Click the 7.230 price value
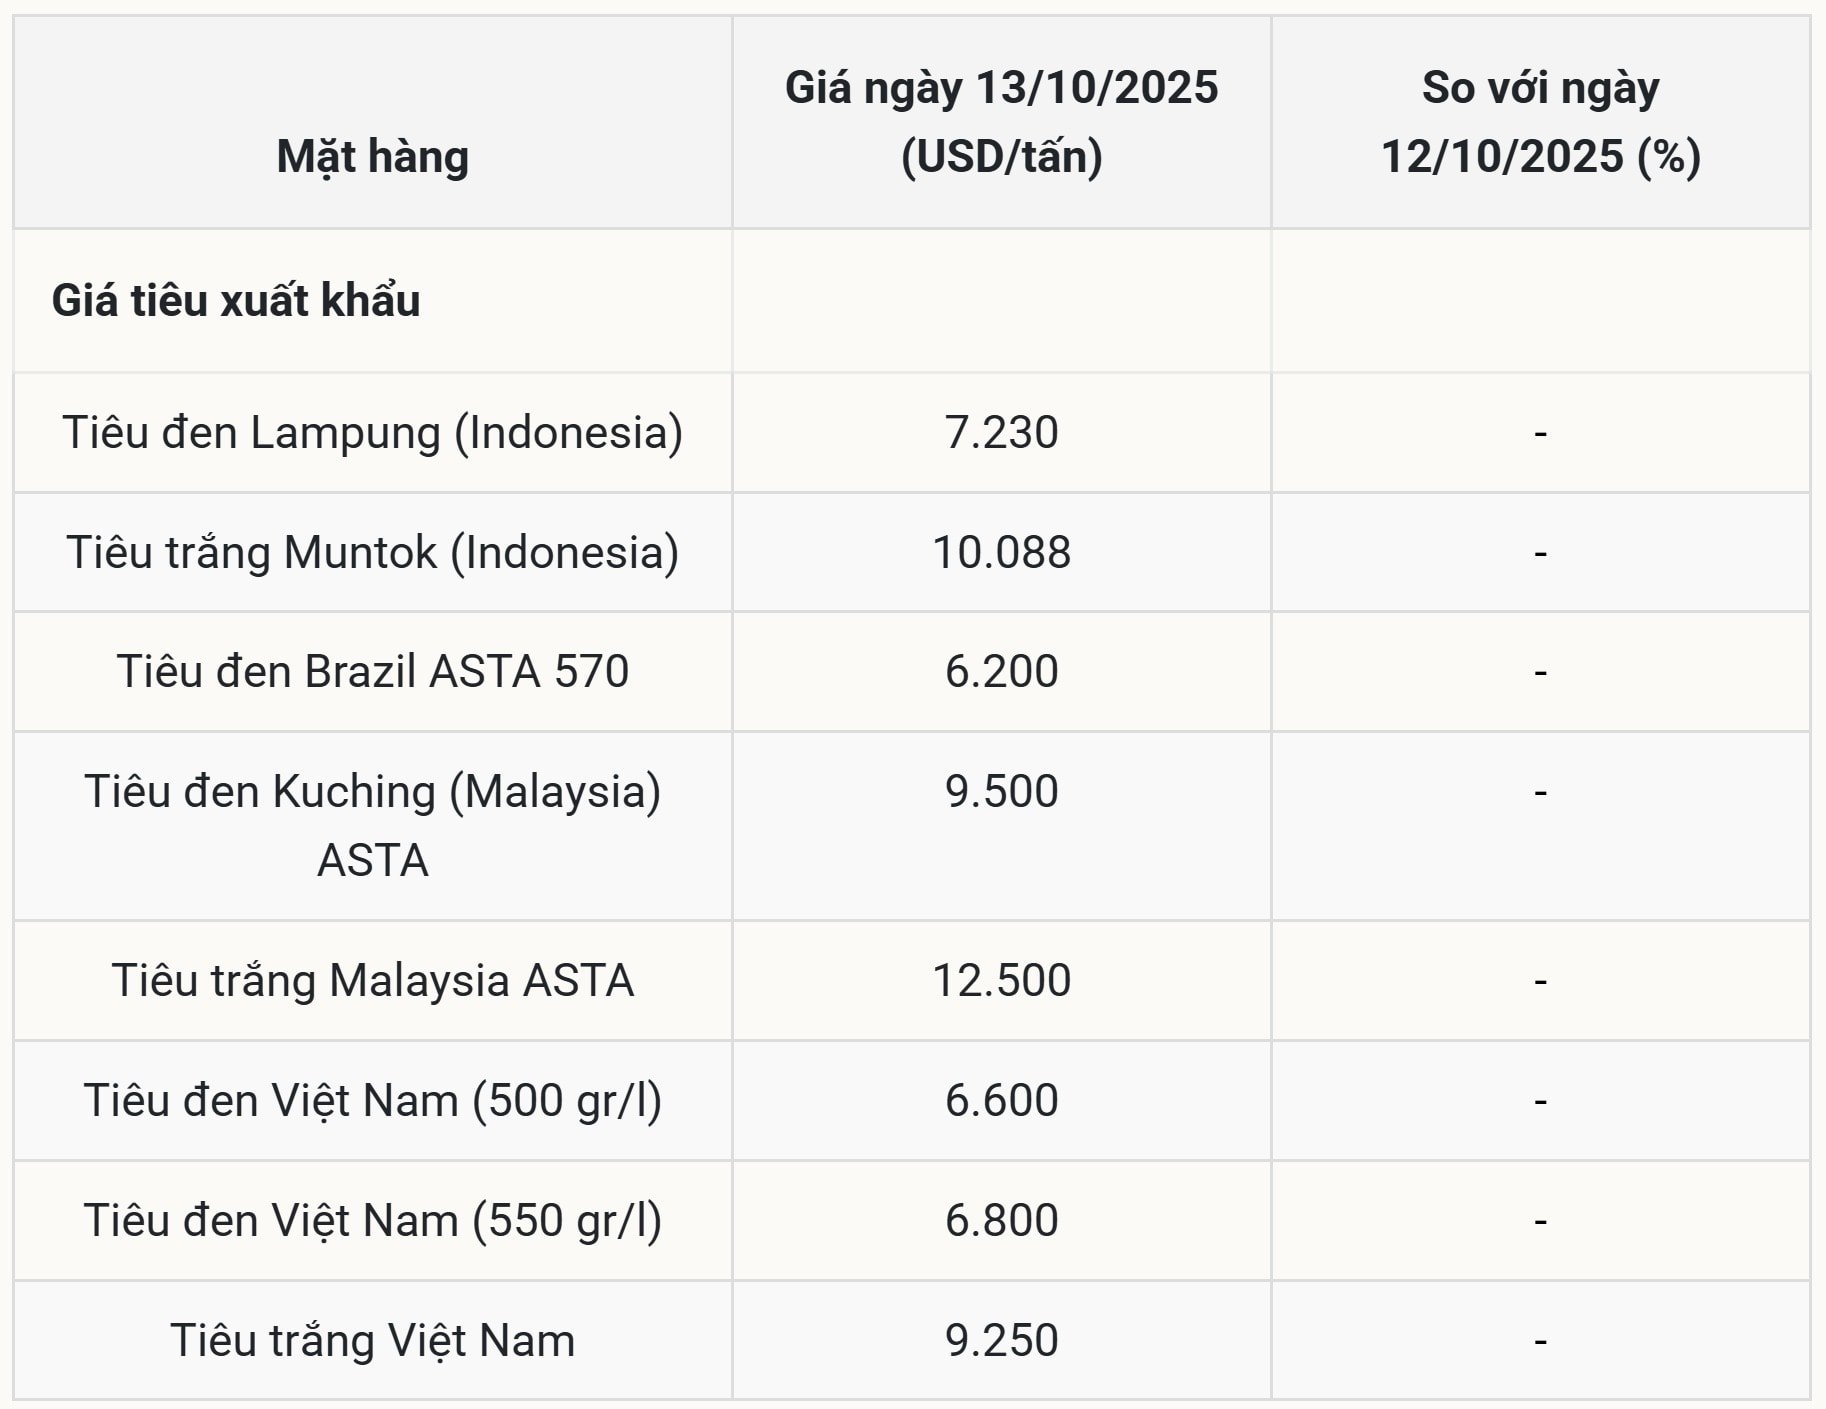This screenshot has width=1826, height=1409. point(1001,433)
